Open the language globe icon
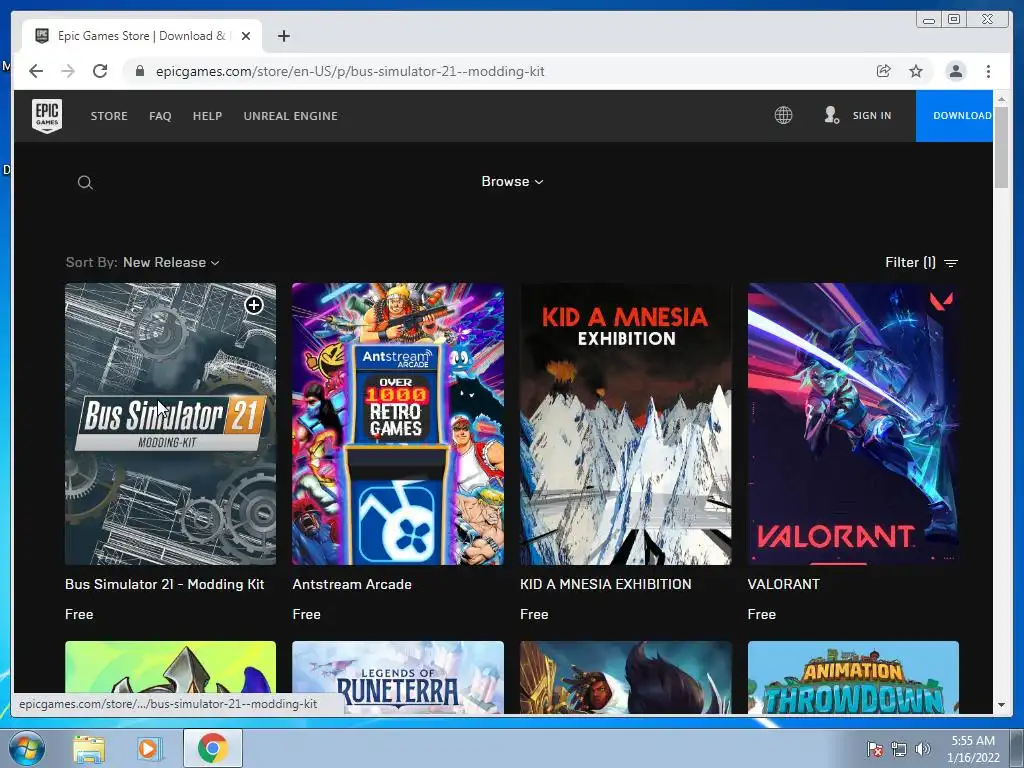Screen dimensions: 1024x768 [783, 116]
